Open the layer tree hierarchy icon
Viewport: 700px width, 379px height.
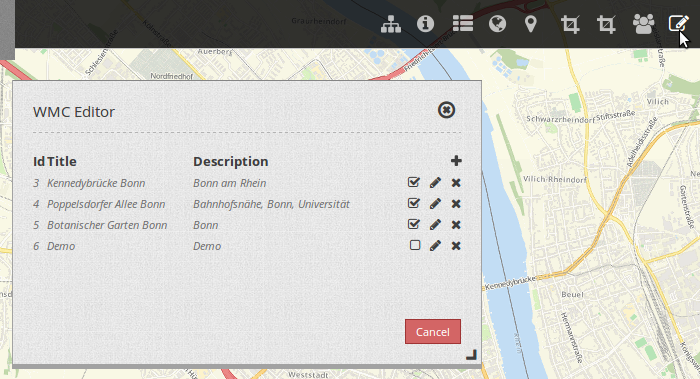pos(391,24)
